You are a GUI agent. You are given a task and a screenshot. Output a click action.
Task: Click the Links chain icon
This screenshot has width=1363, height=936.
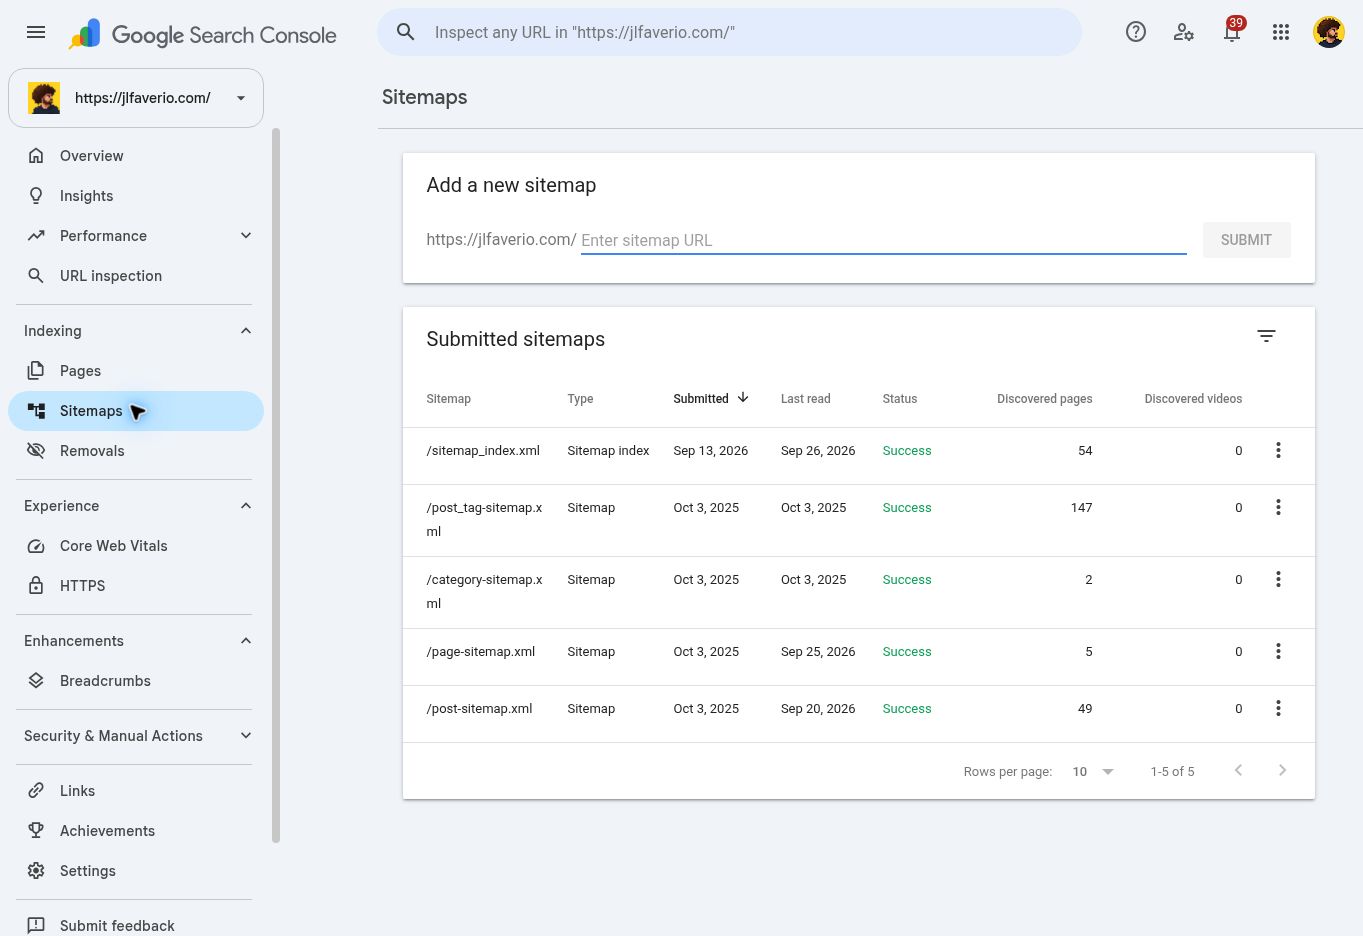click(x=36, y=791)
